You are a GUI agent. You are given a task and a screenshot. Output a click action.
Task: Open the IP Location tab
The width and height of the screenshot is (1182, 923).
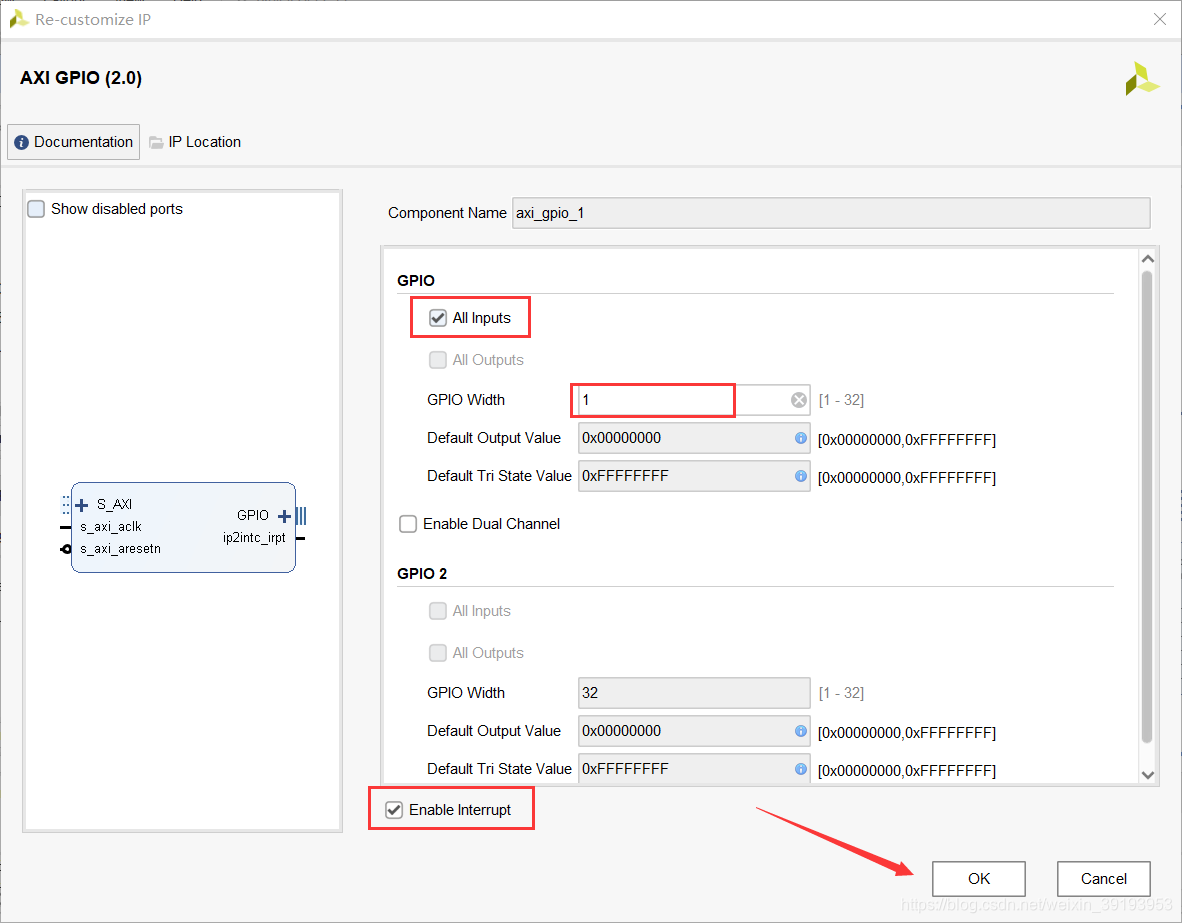tap(195, 143)
